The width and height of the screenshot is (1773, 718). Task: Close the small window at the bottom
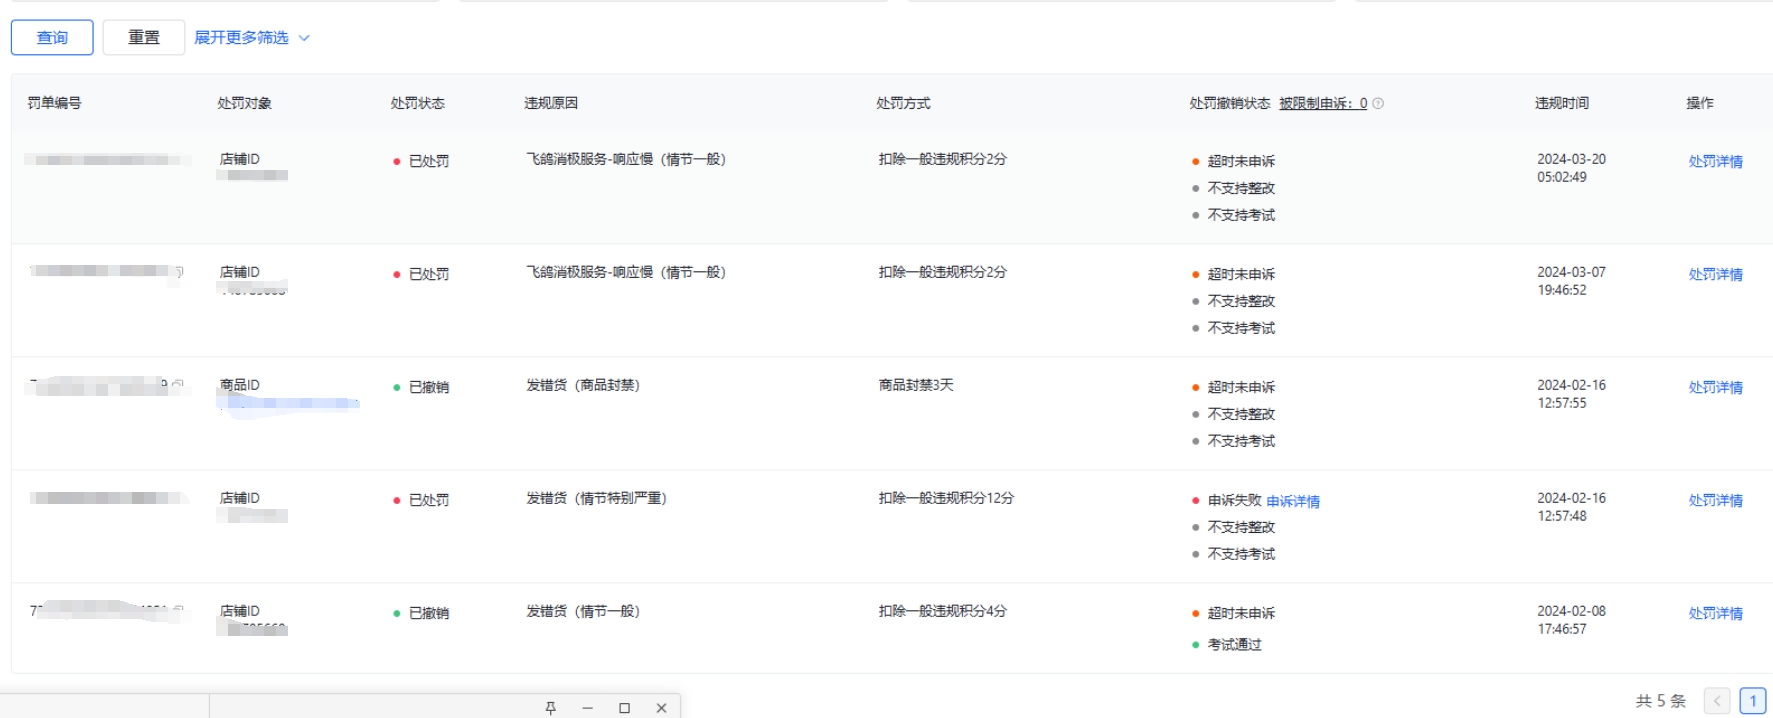[661, 708]
